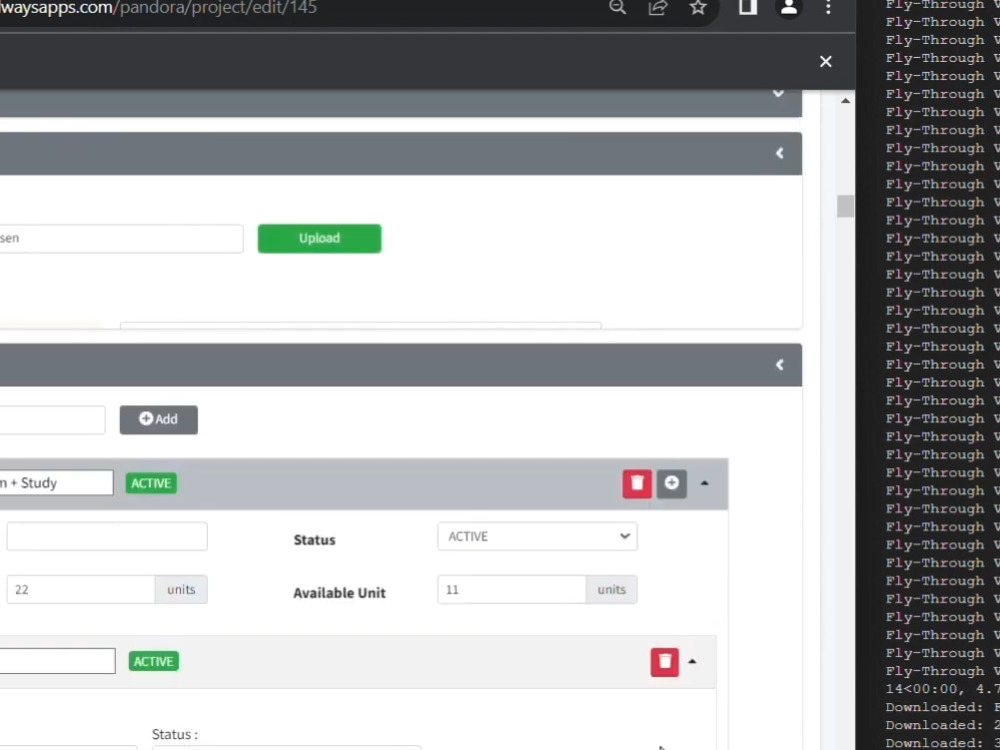Click the reading list icon near profile avatar
The height and width of the screenshot is (750, 1000).
pos(747,8)
